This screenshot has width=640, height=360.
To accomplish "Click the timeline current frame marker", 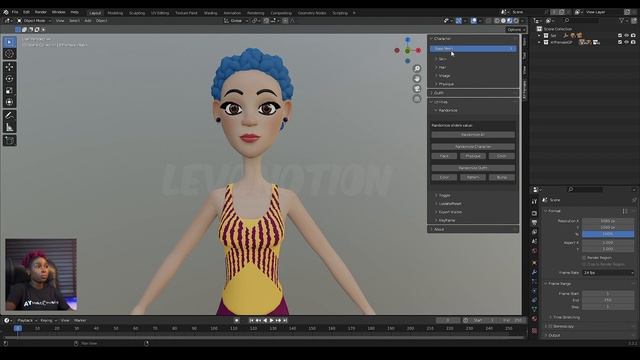I will point(18,328).
